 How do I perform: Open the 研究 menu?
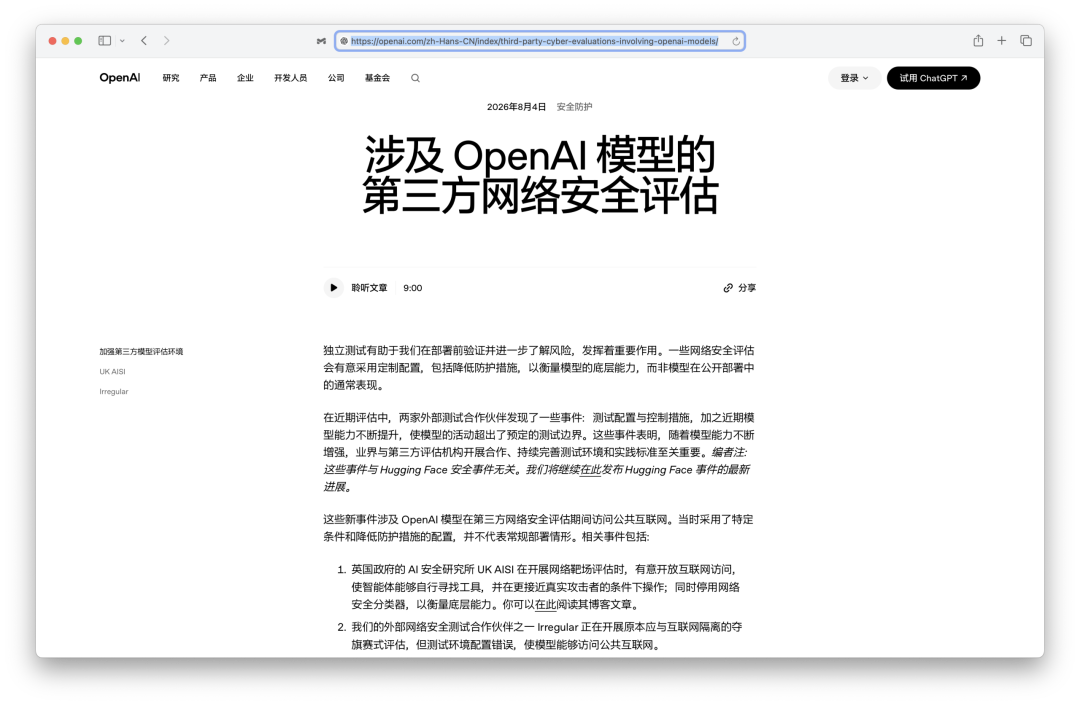pos(171,78)
